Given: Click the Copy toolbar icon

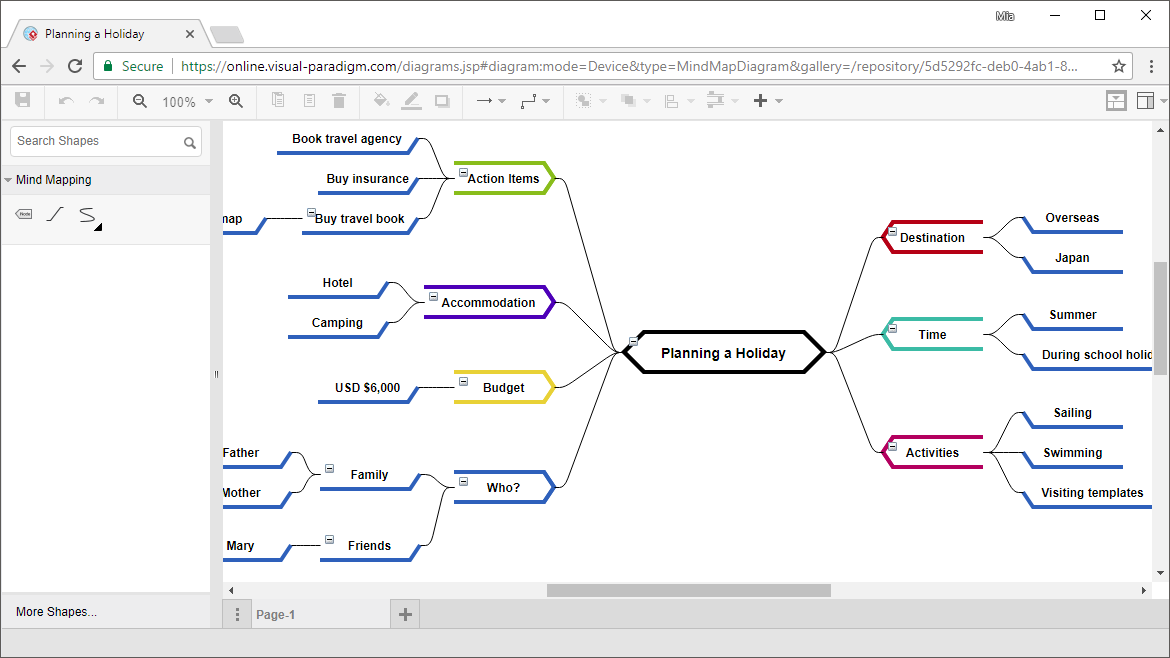Looking at the screenshot, I should click(x=278, y=100).
